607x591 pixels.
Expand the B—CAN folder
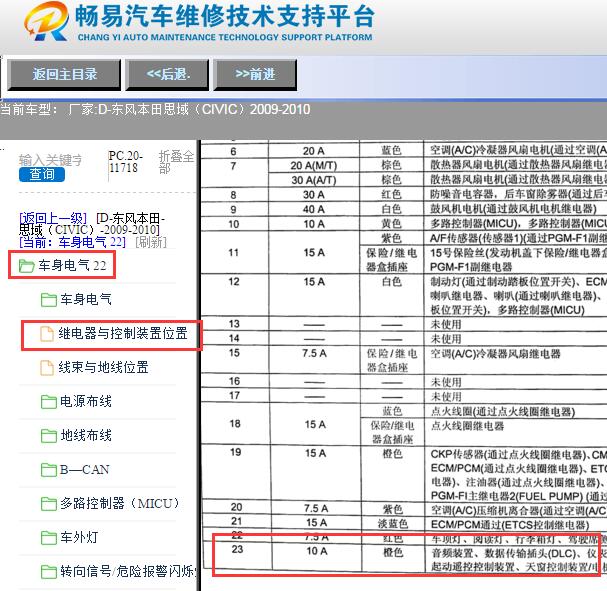point(84,469)
